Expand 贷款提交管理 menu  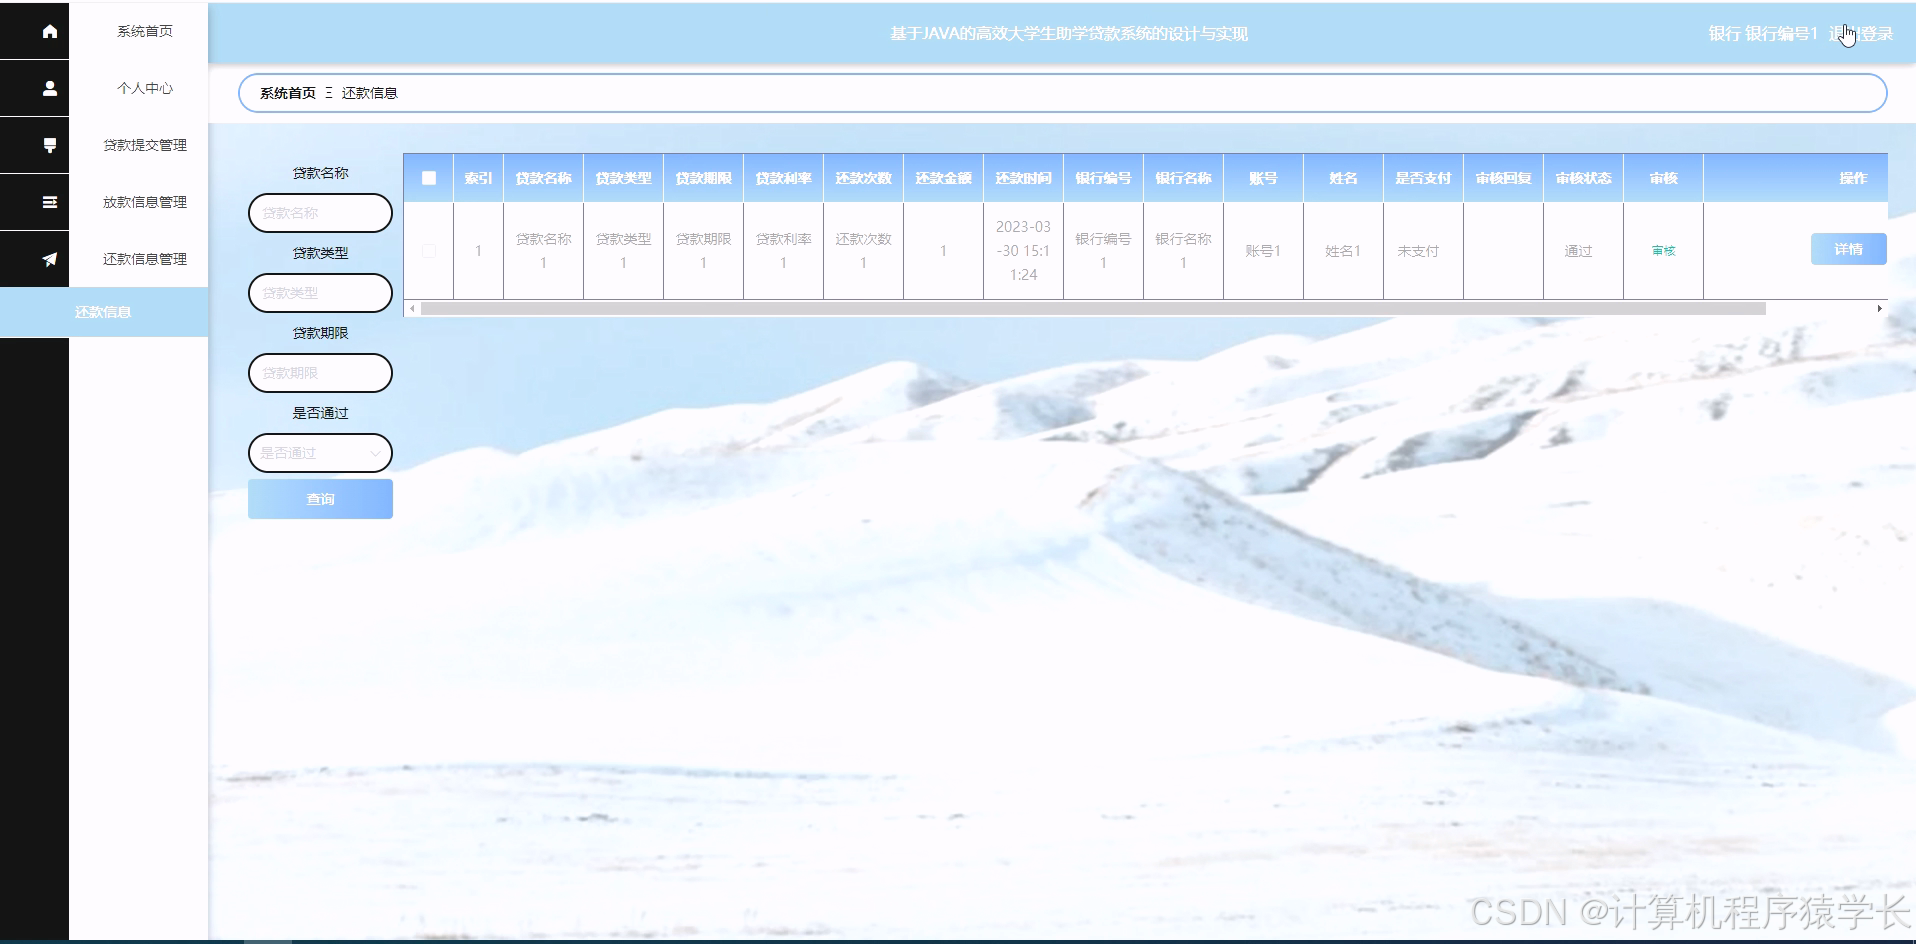(145, 145)
